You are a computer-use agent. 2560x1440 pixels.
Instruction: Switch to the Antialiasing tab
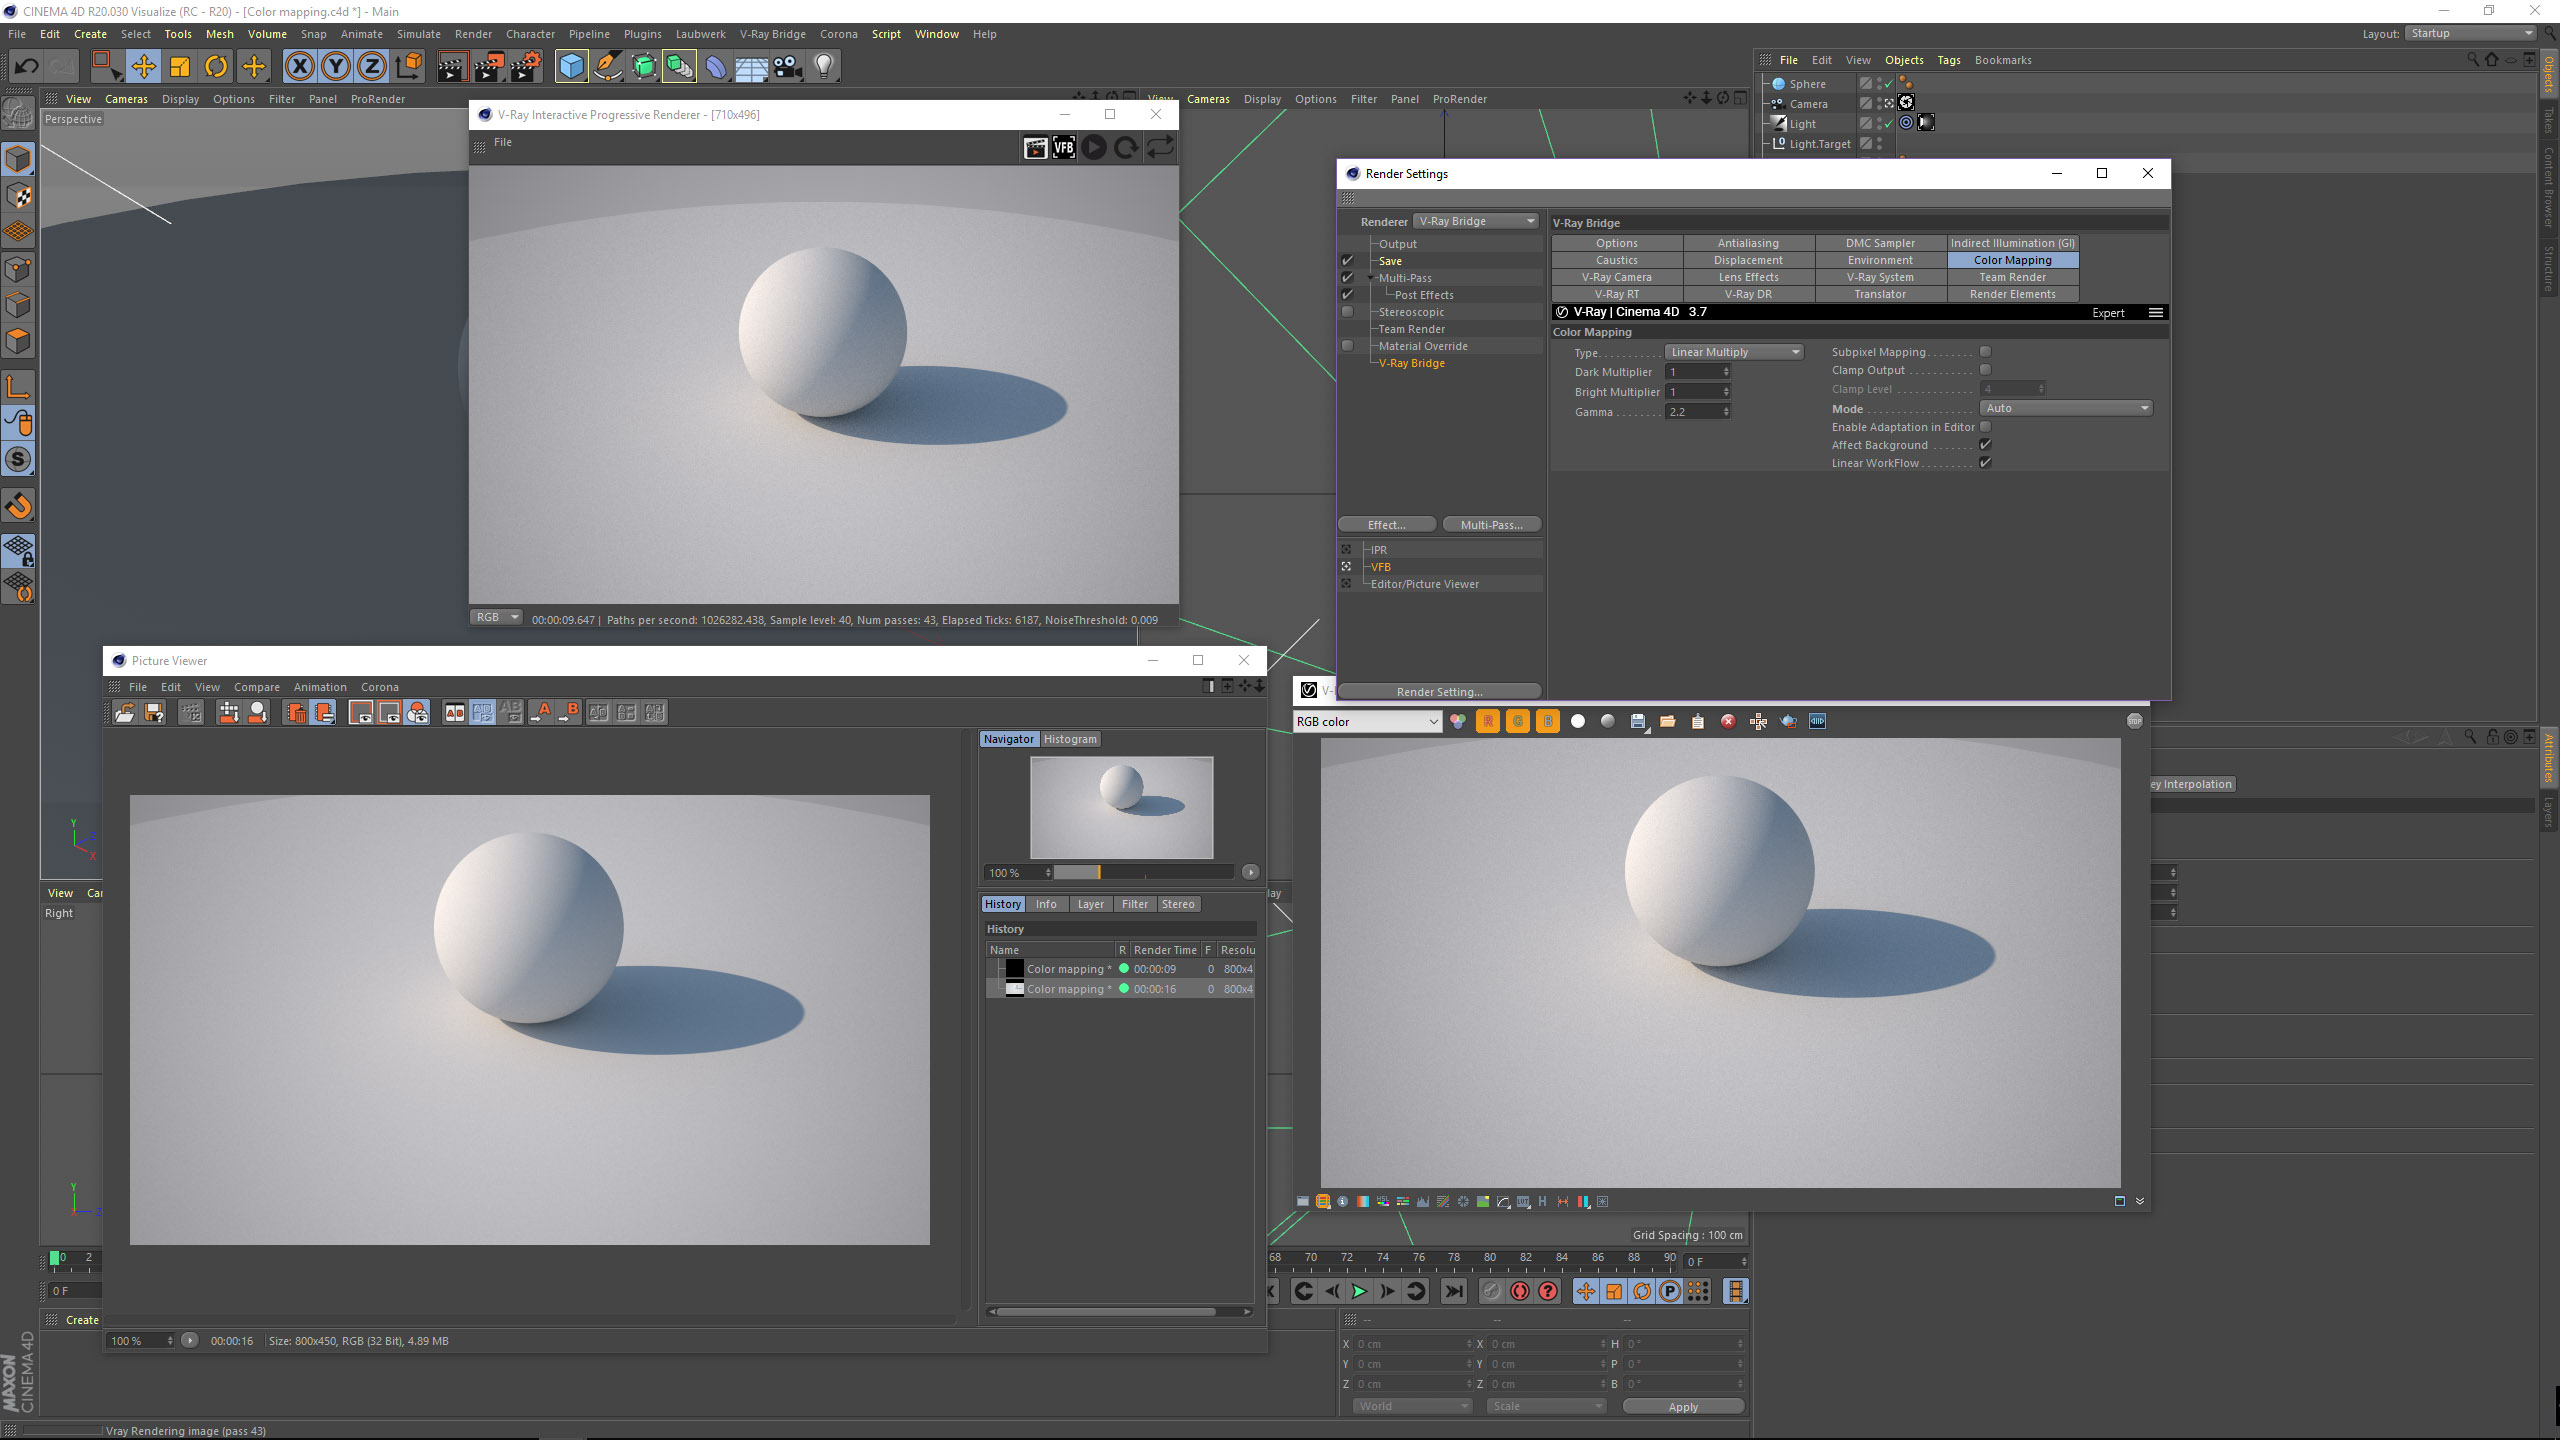click(1748, 243)
